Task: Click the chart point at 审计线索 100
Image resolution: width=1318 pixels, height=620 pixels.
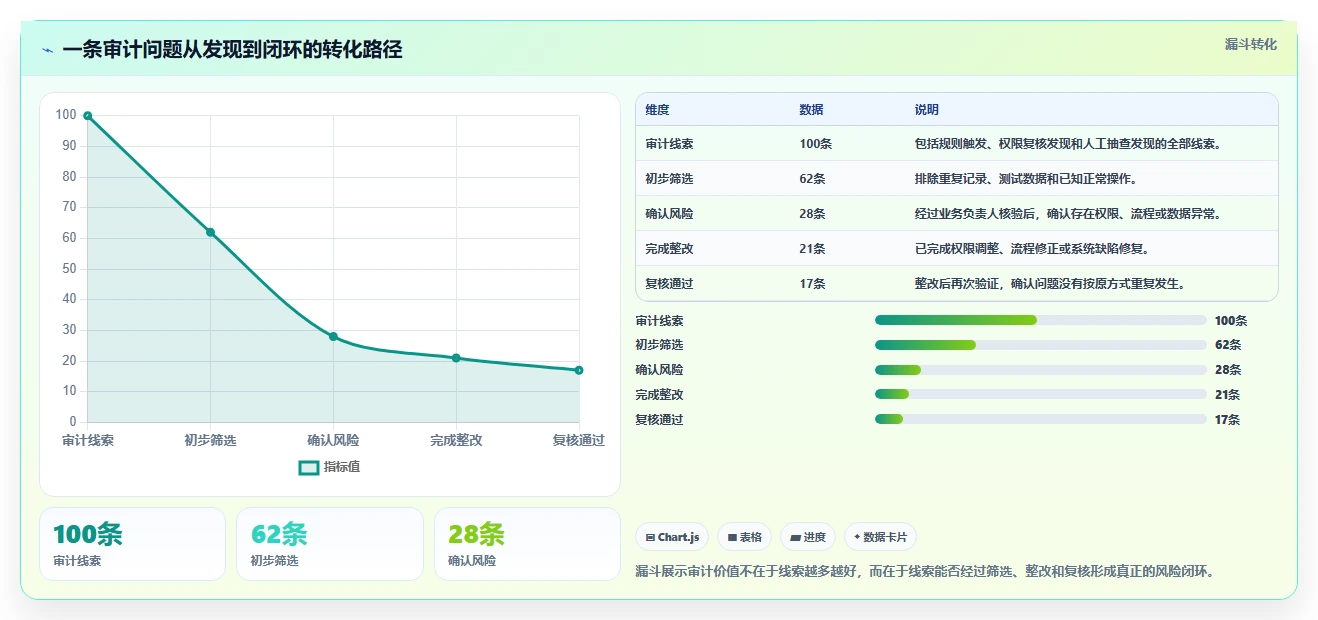Action: tap(88, 116)
